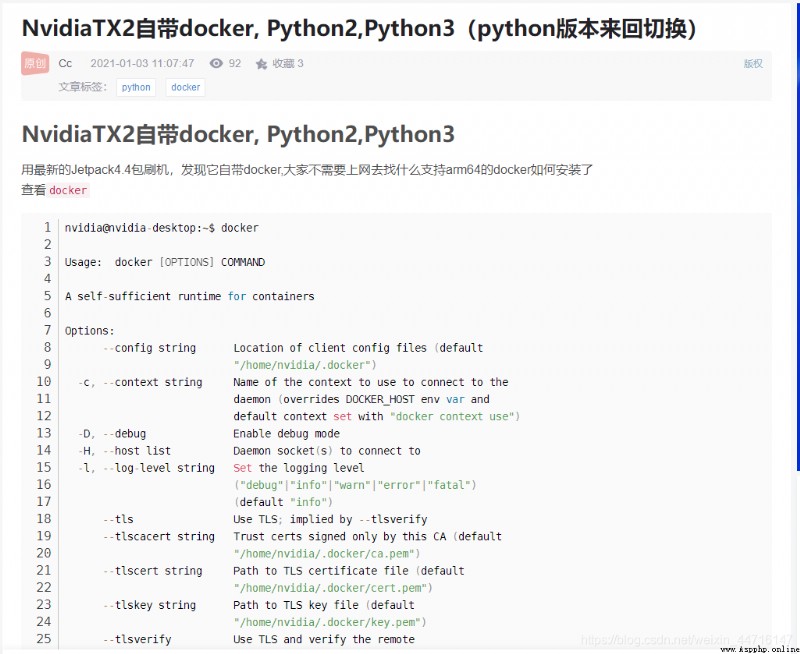
Task: Click the view count 92
Action: point(235,63)
